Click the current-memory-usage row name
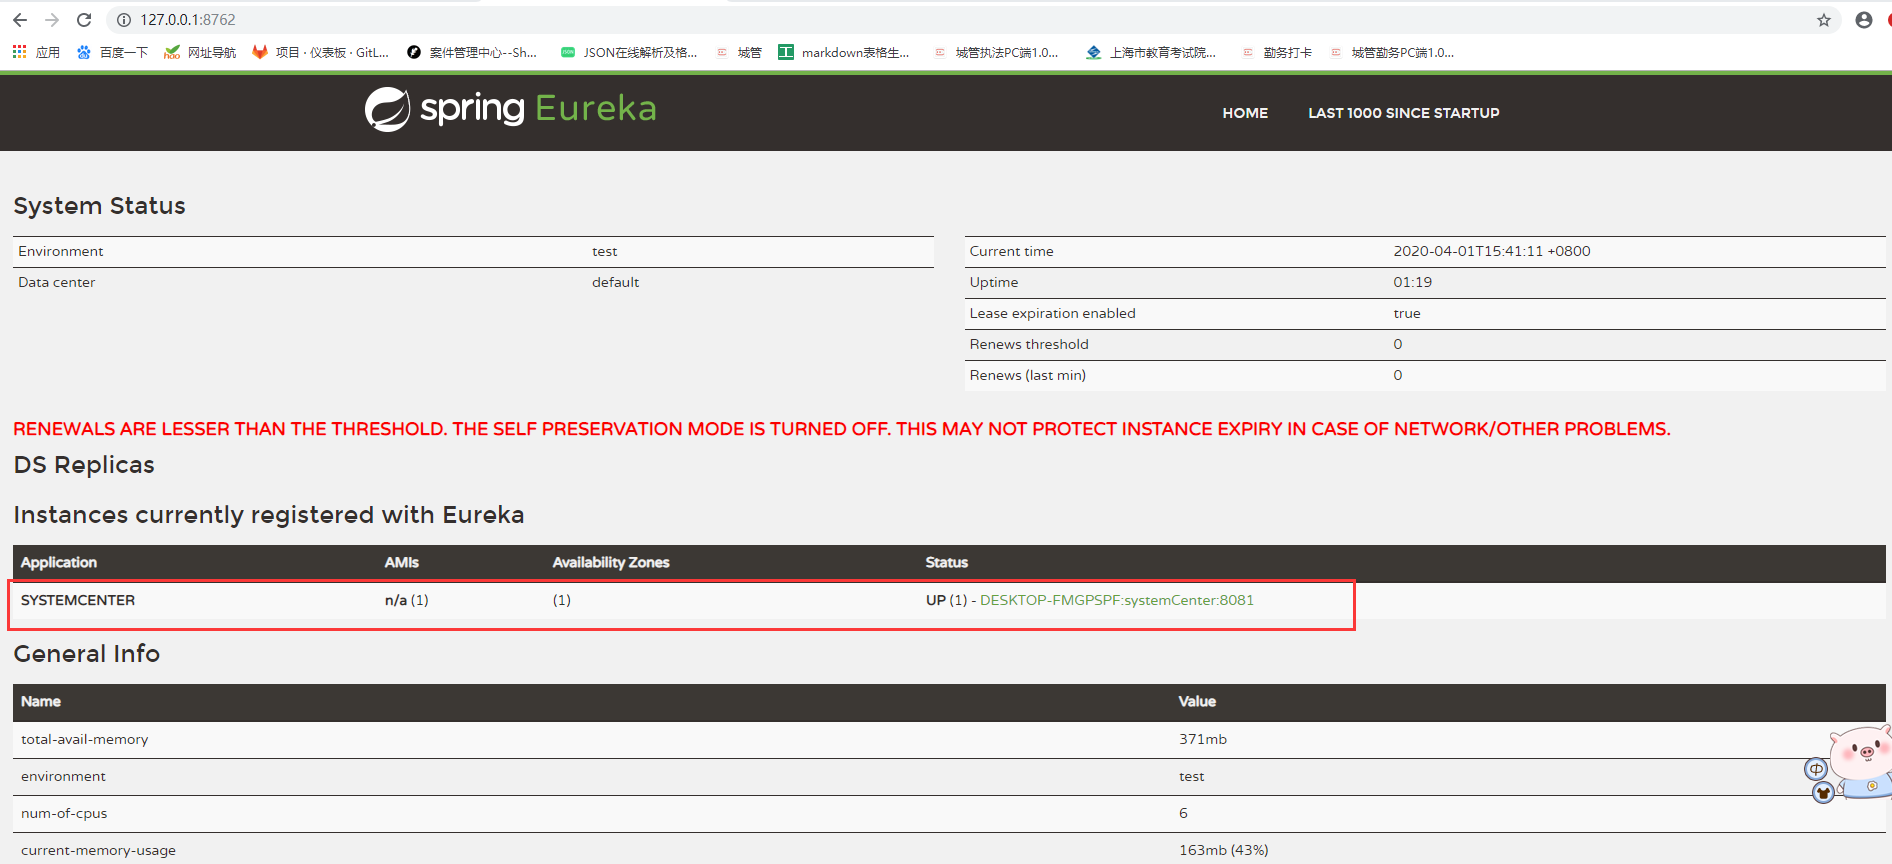The height and width of the screenshot is (864, 1892). (98, 850)
